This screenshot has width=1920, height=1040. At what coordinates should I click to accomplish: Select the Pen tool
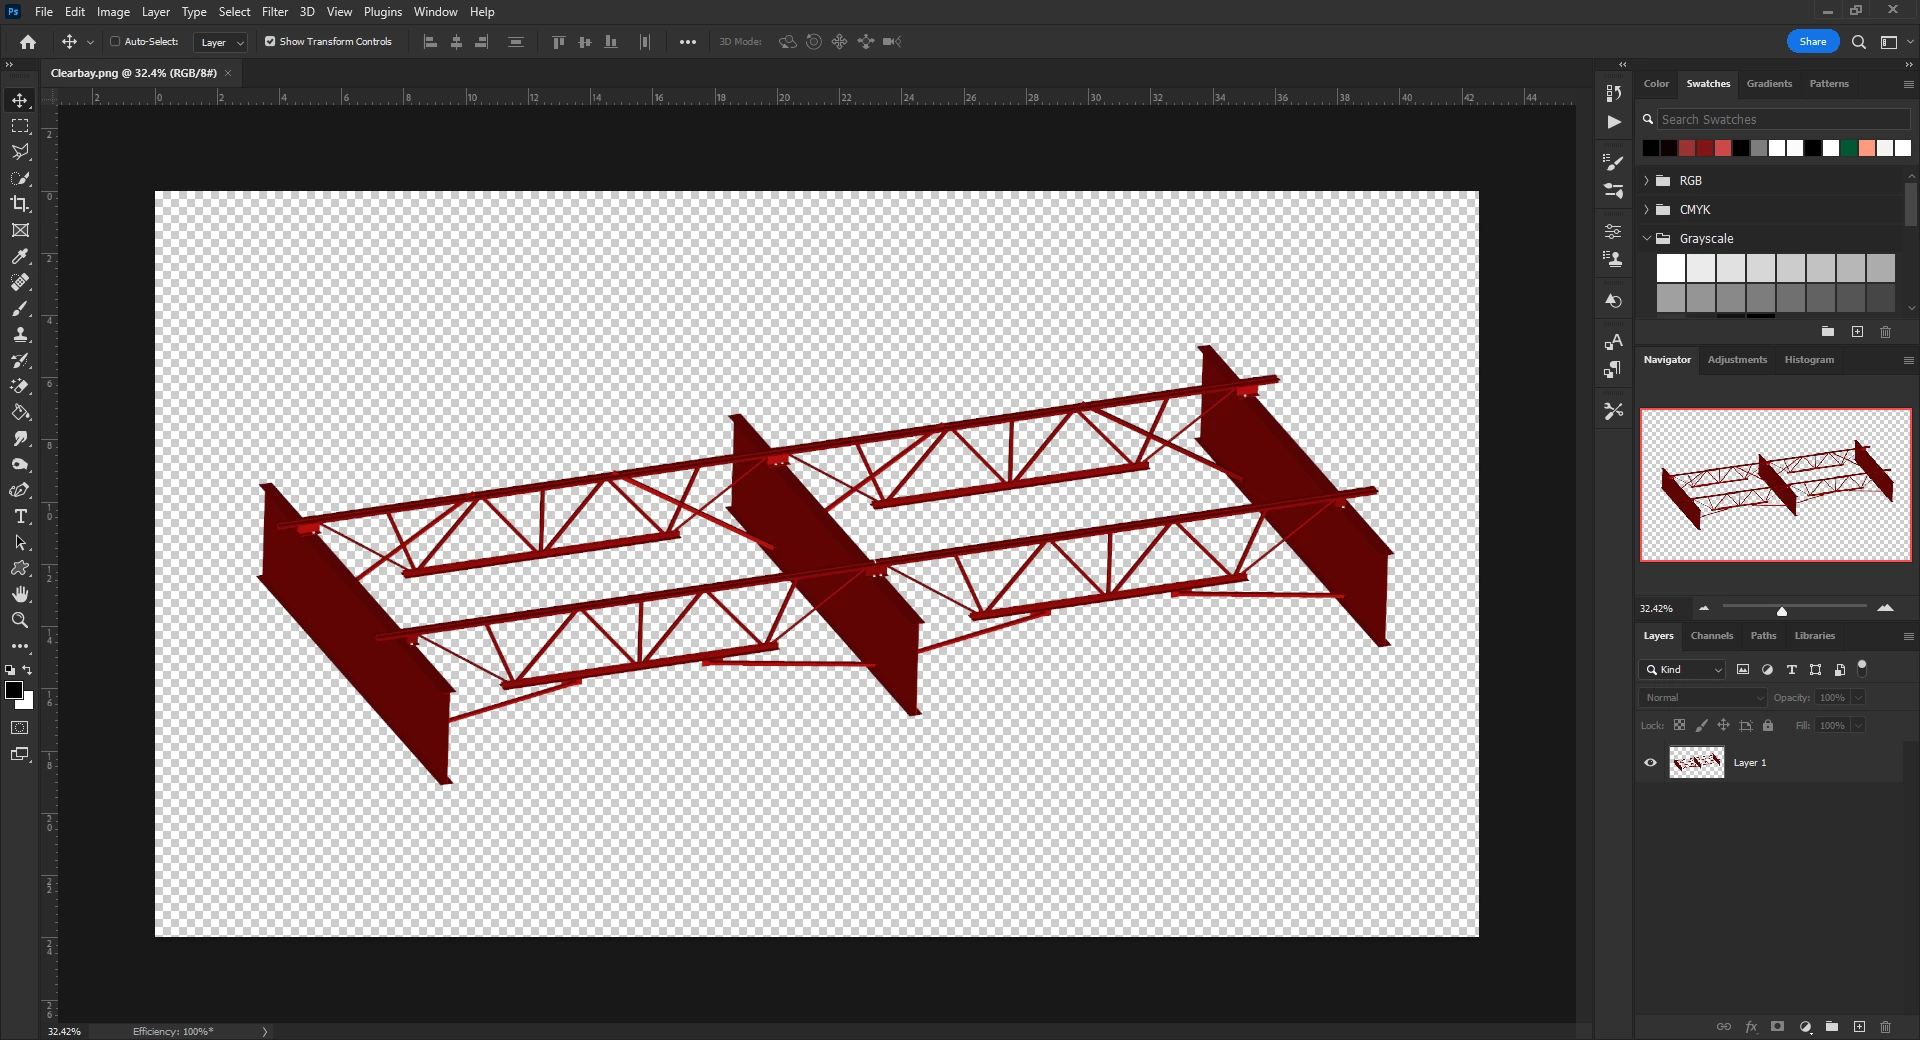coord(20,490)
